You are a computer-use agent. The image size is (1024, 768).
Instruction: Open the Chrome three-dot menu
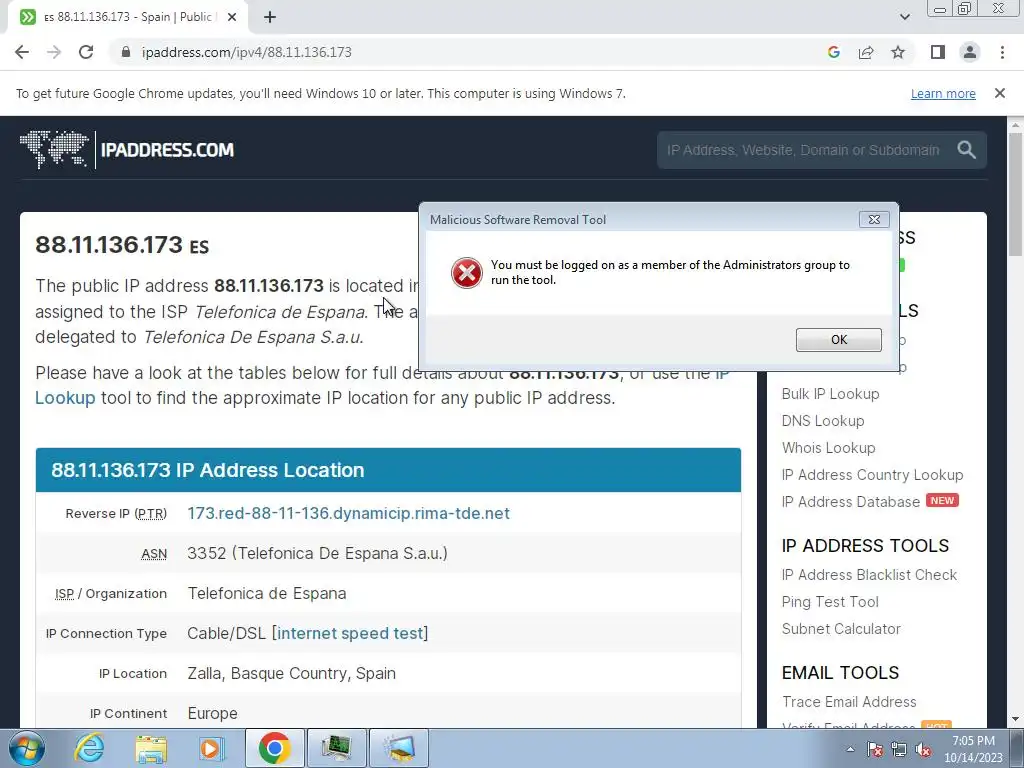pos(1002,52)
